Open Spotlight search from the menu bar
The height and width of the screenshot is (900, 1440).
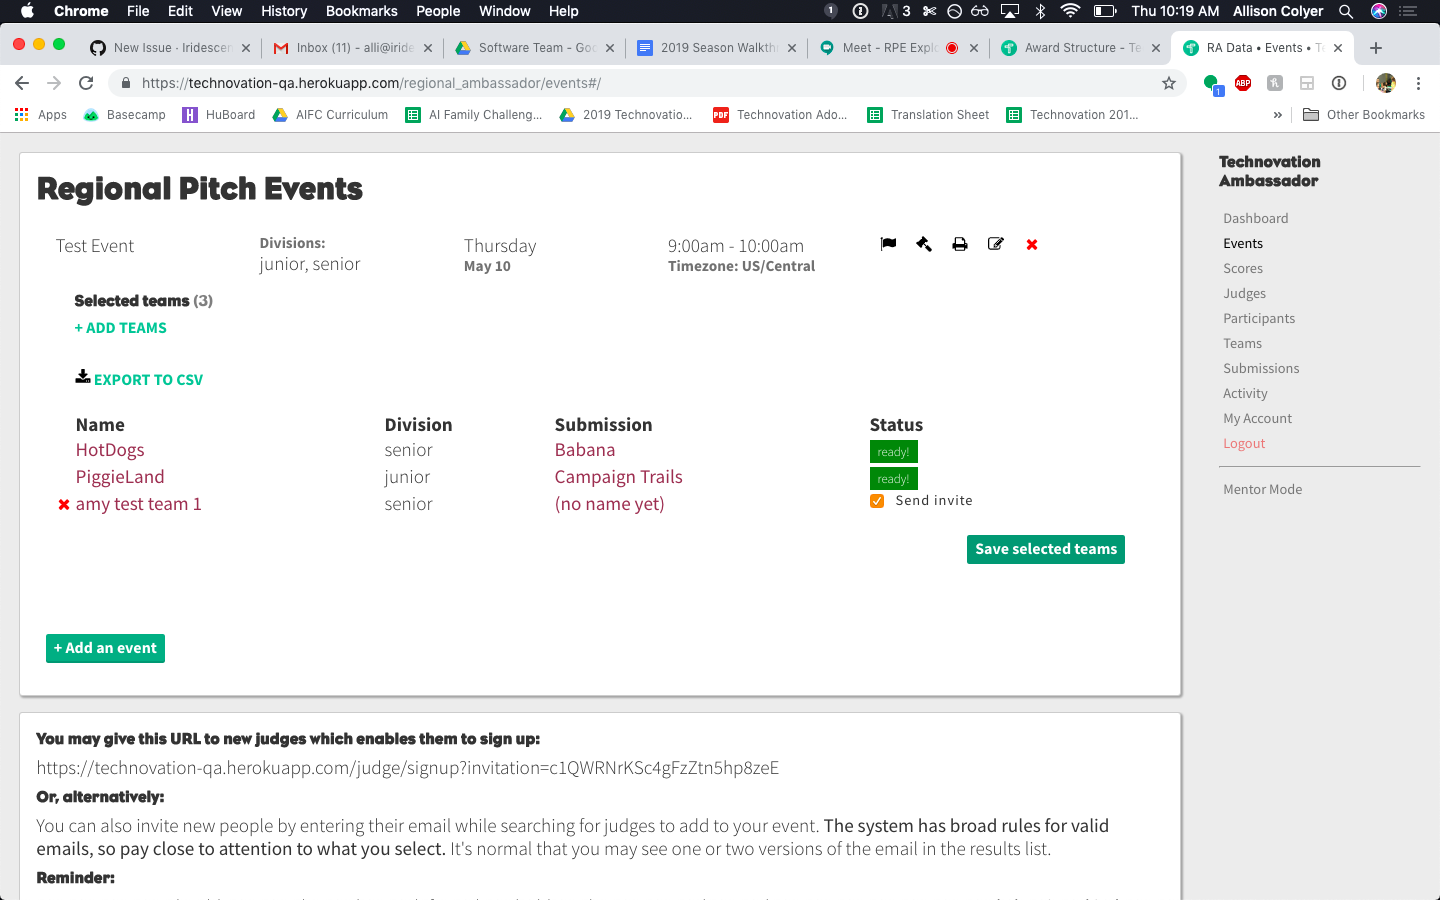tap(1345, 11)
